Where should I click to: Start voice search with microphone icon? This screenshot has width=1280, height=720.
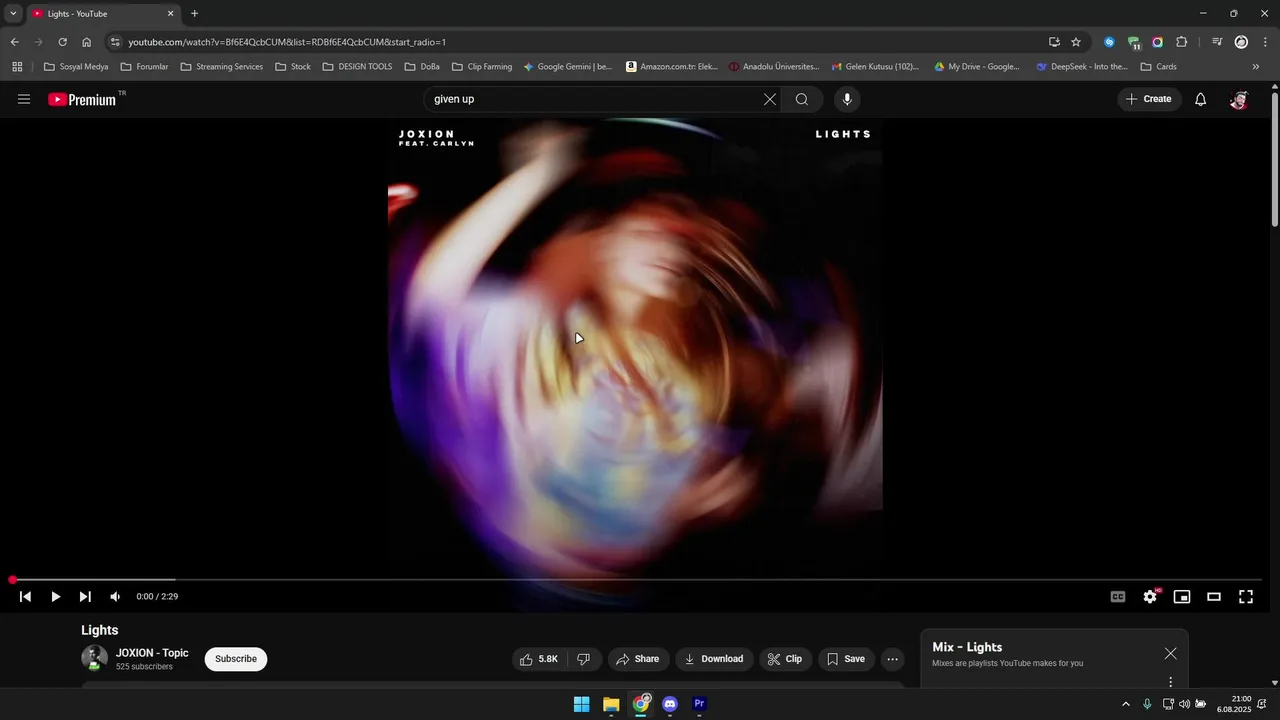[847, 99]
